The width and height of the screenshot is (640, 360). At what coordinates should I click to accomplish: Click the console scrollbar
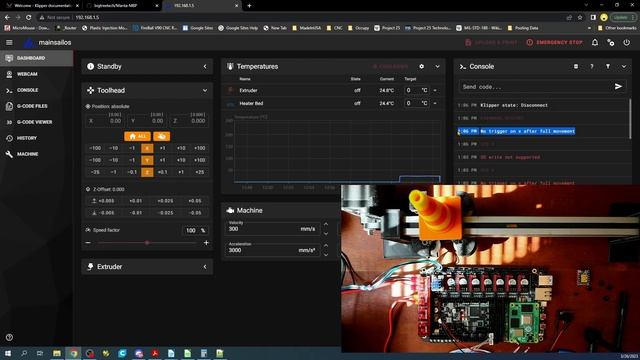pyautogui.click(x=631, y=118)
